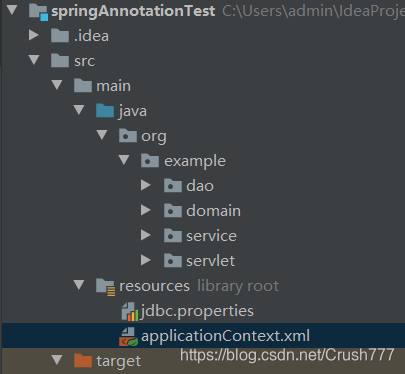Select the src folder label
This screenshot has width=405, height=374.
(85, 61)
